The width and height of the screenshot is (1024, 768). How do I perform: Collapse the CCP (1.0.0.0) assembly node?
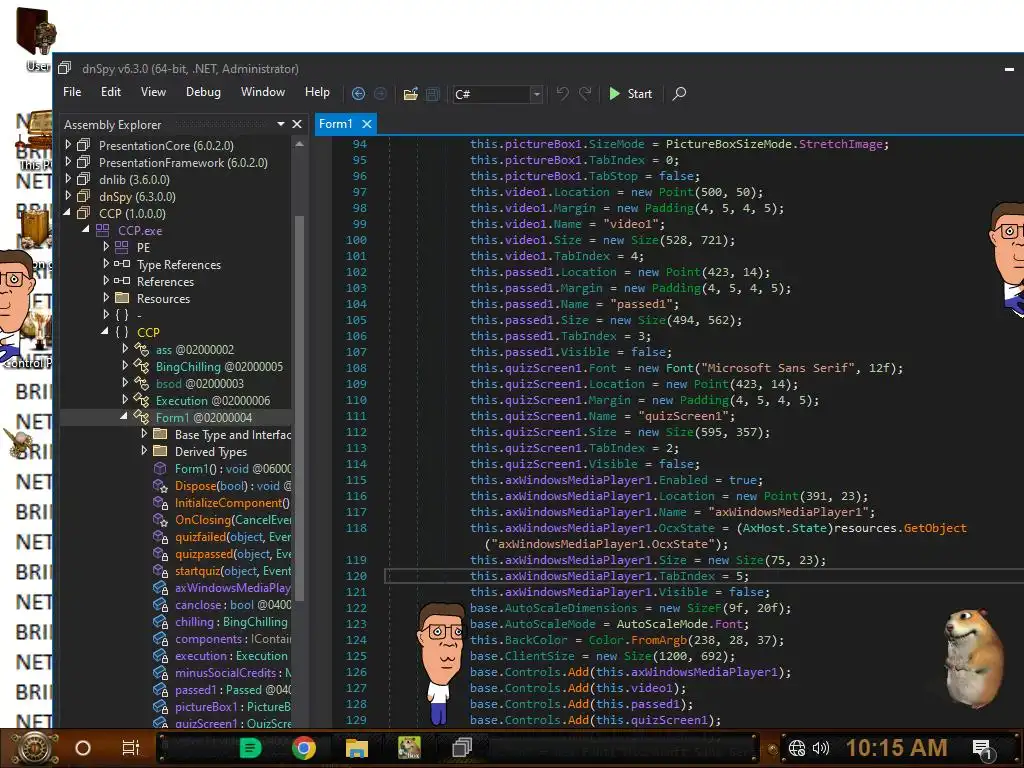pyautogui.click(x=67, y=212)
